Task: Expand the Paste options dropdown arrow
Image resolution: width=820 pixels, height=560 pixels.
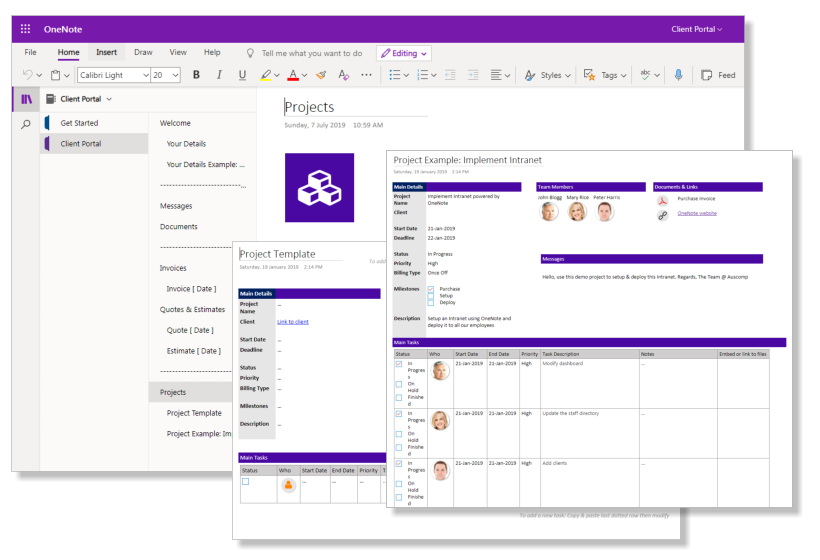Action: point(66,75)
